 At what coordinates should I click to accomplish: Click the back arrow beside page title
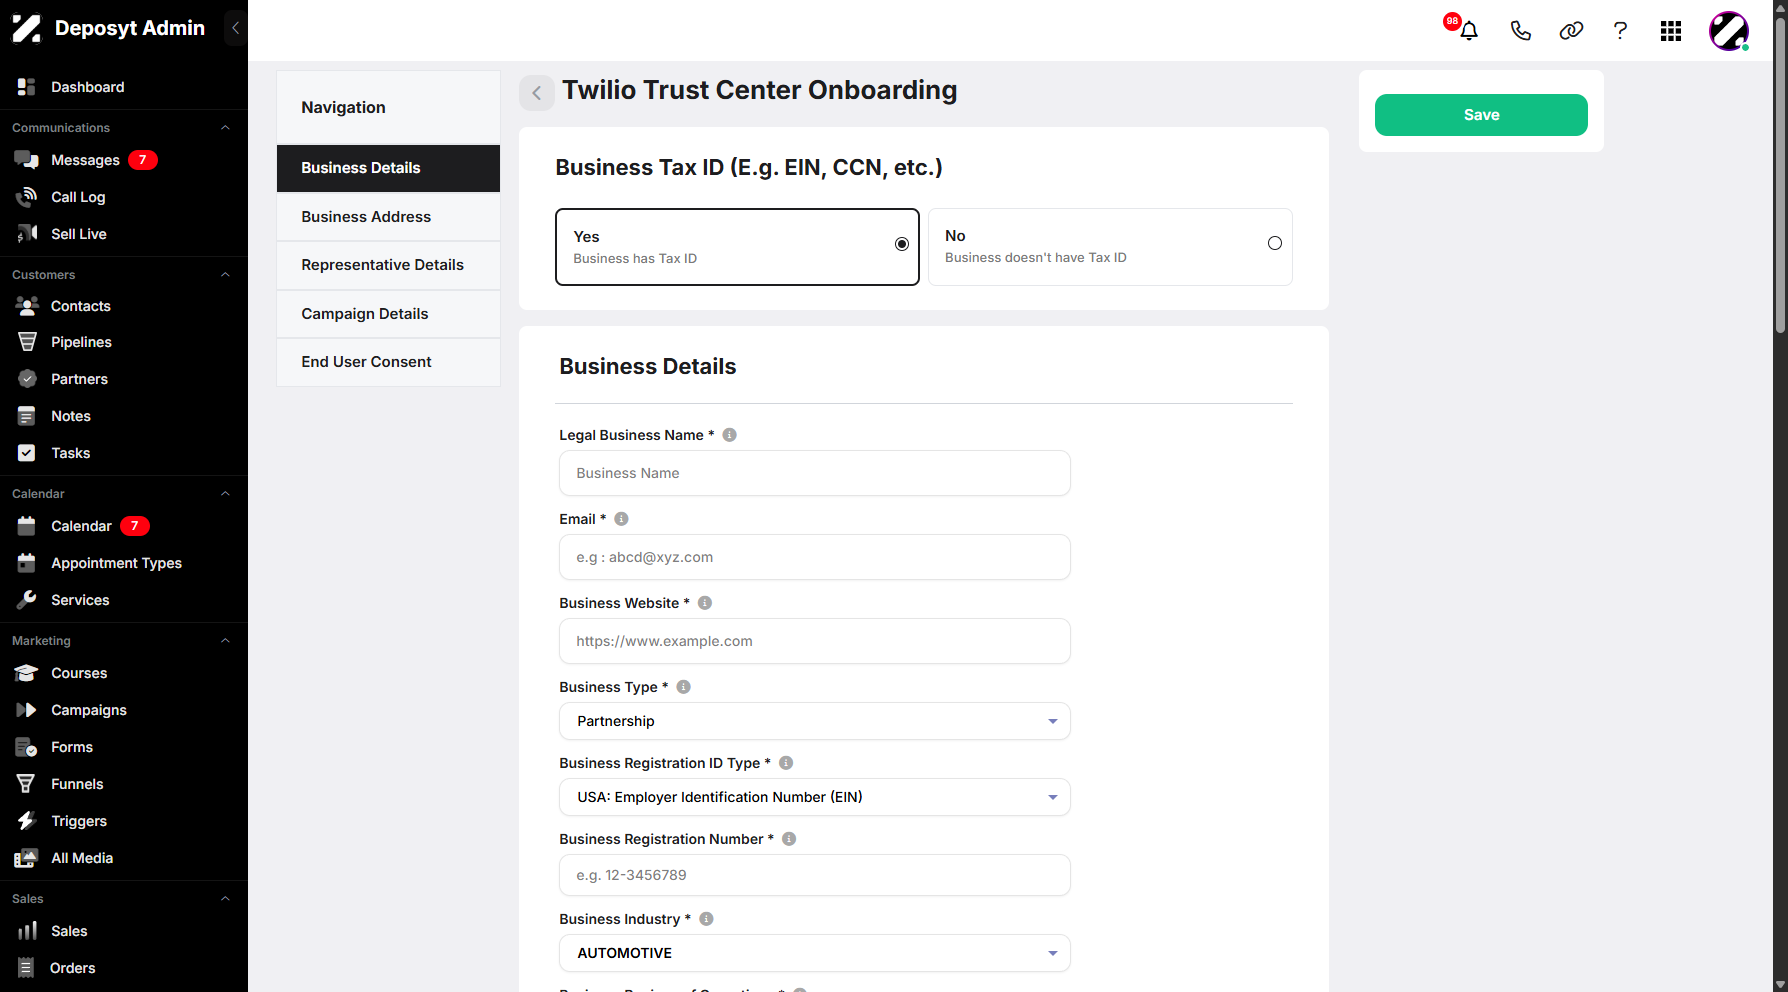click(537, 93)
